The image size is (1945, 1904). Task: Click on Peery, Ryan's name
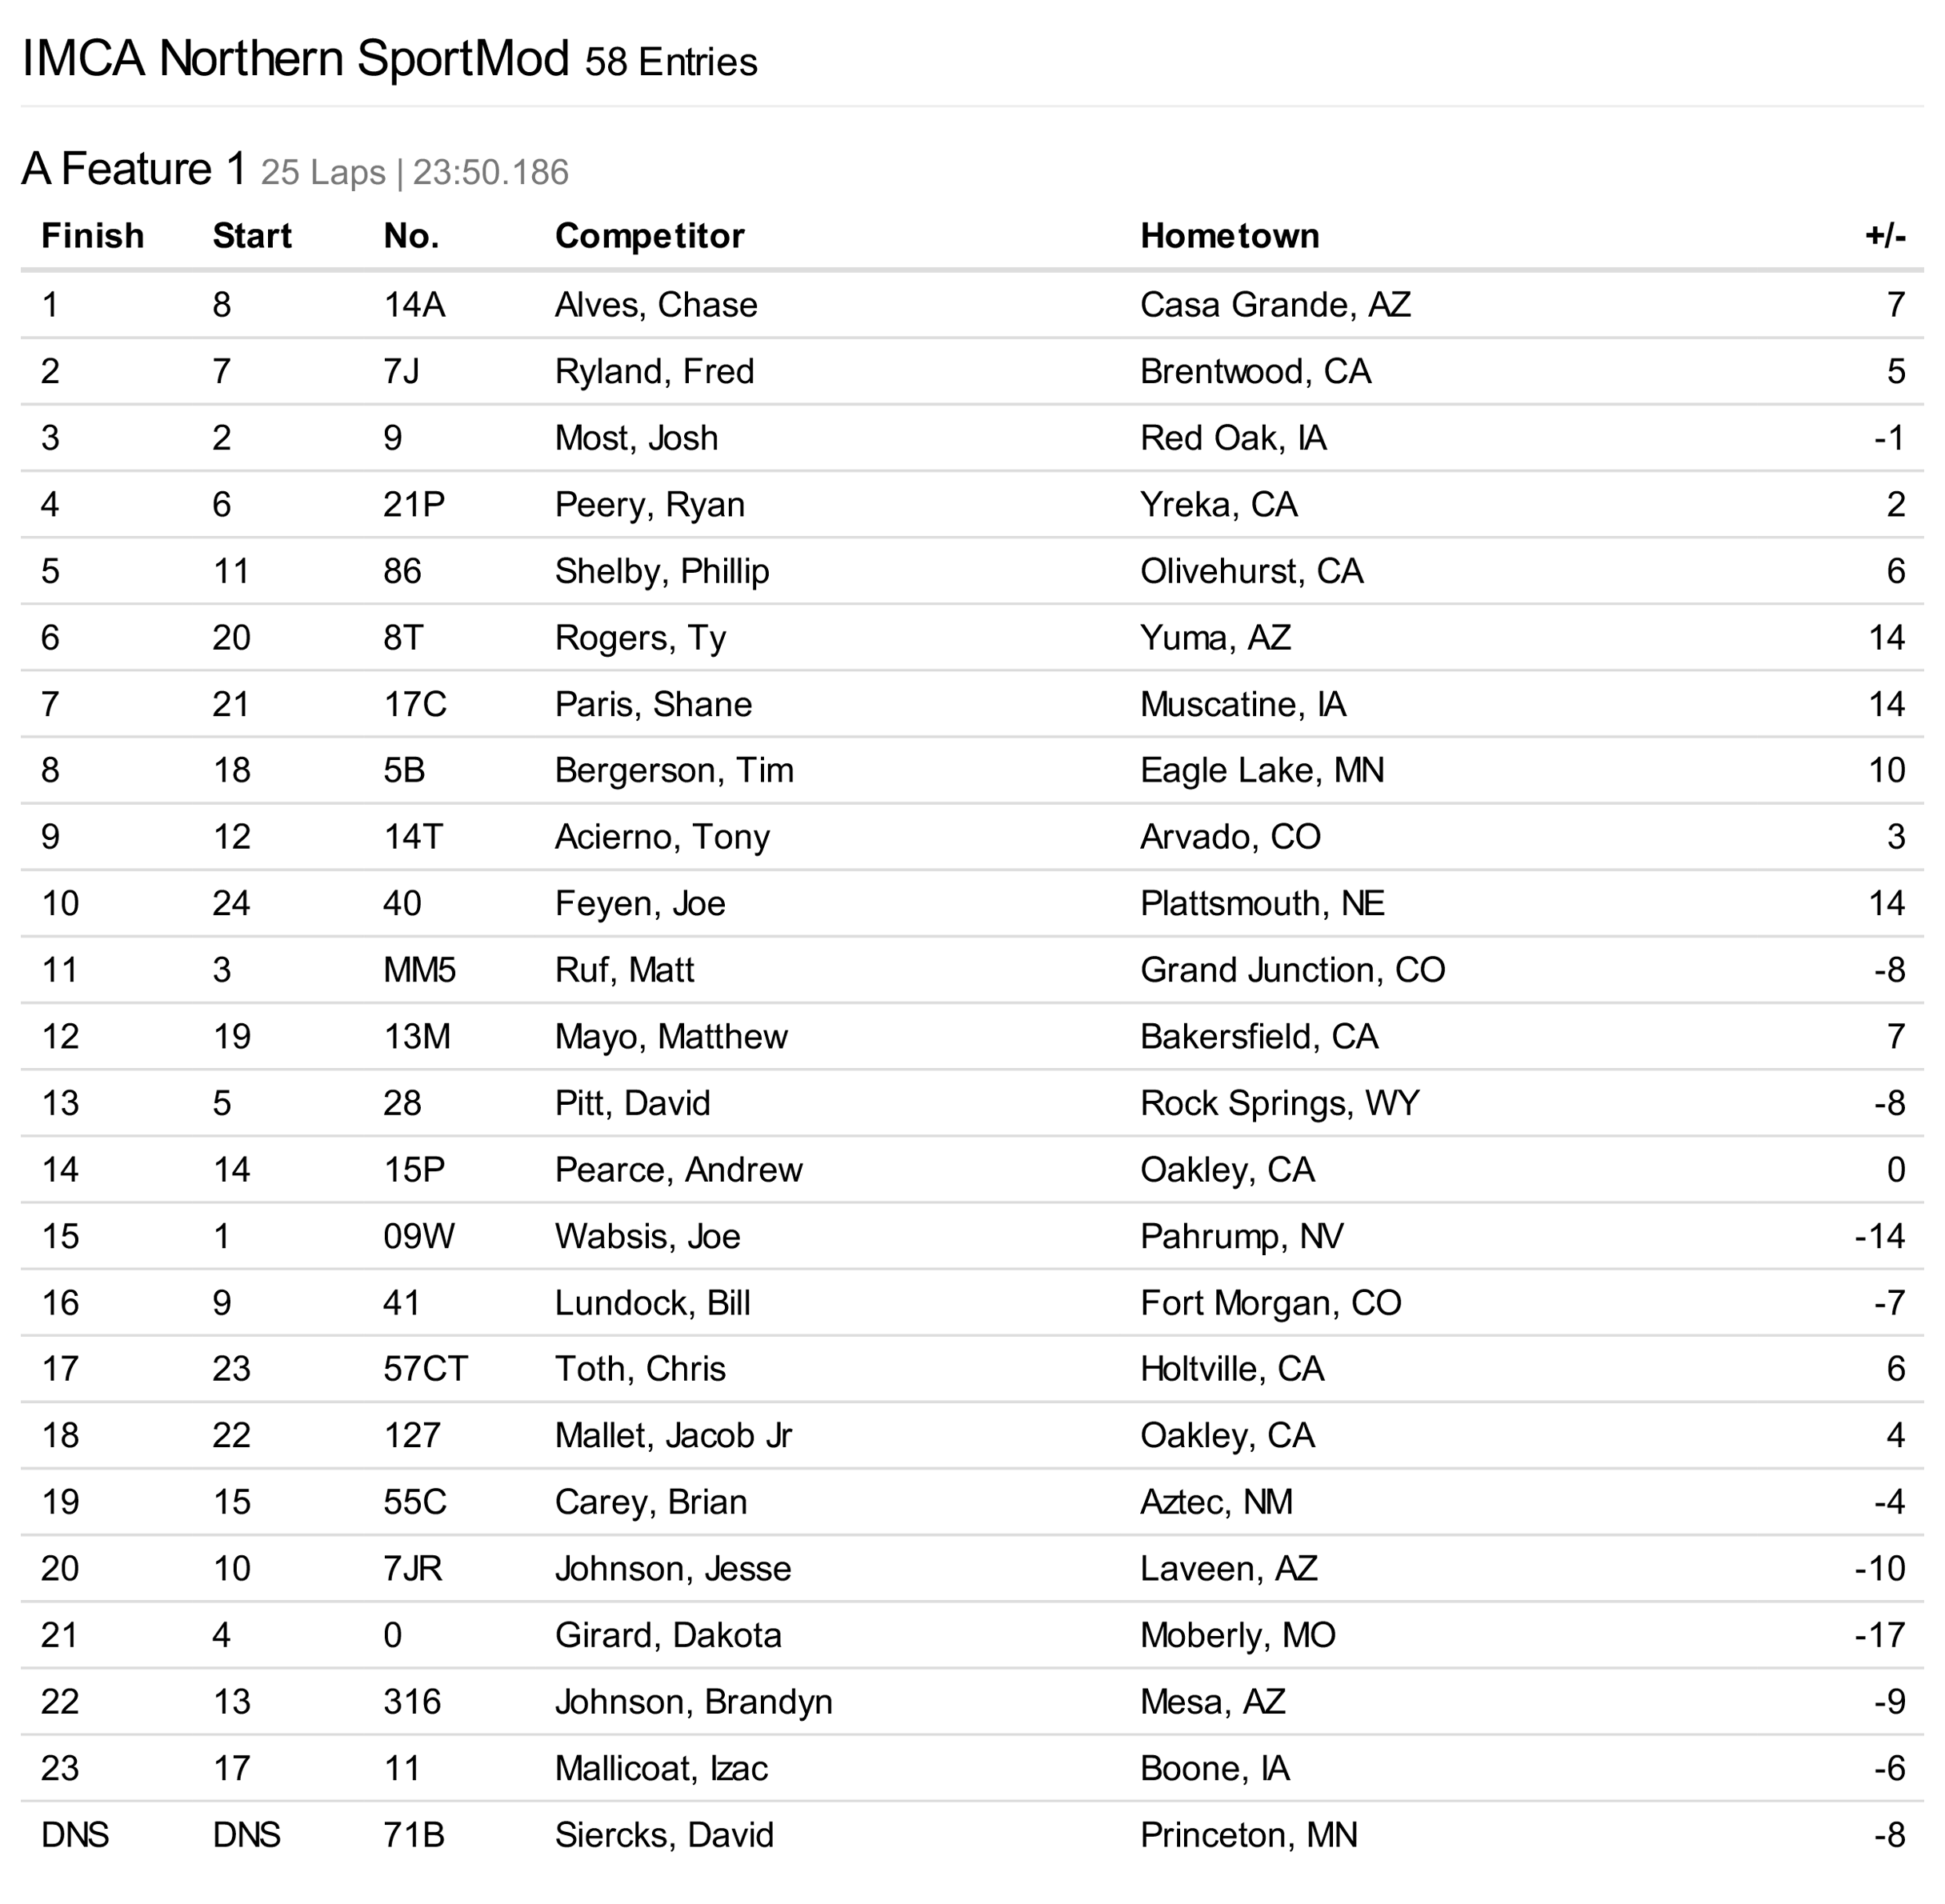click(649, 505)
